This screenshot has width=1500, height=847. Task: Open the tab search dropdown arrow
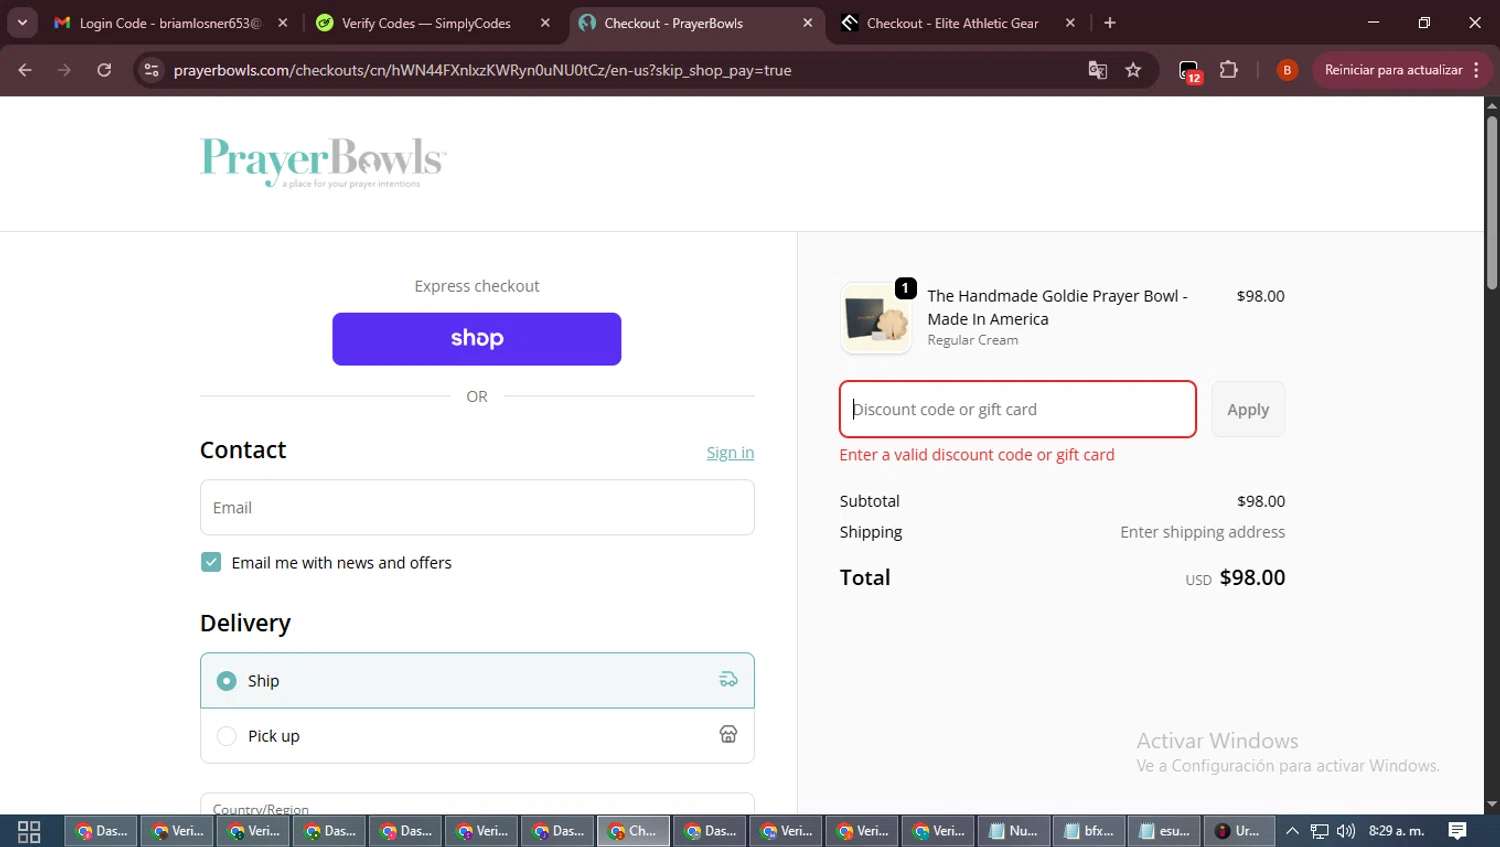click(x=22, y=22)
